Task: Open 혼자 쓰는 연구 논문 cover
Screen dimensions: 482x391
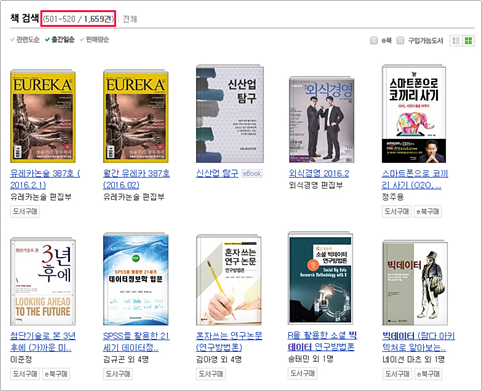Action: (x=229, y=280)
